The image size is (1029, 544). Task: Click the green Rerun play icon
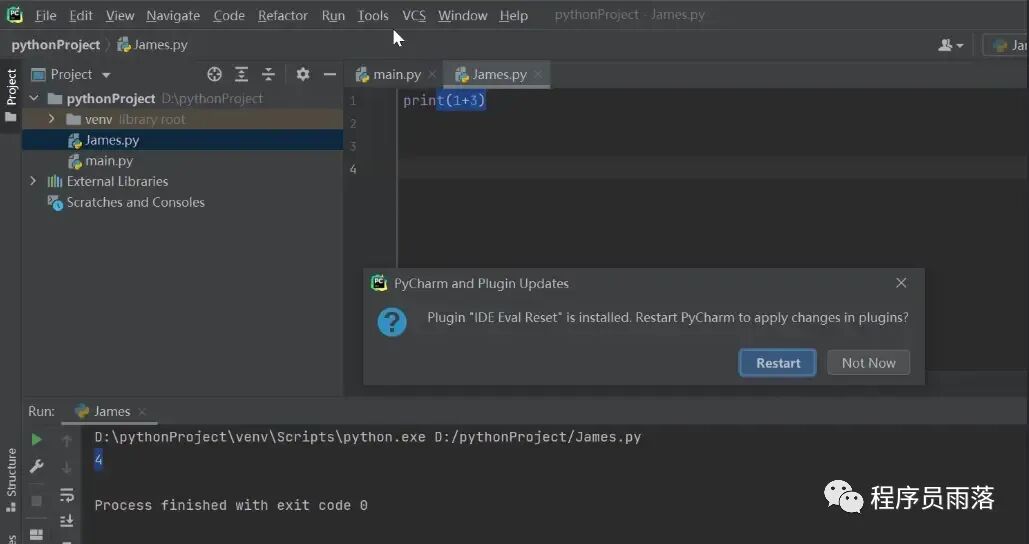[x=37, y=440]
